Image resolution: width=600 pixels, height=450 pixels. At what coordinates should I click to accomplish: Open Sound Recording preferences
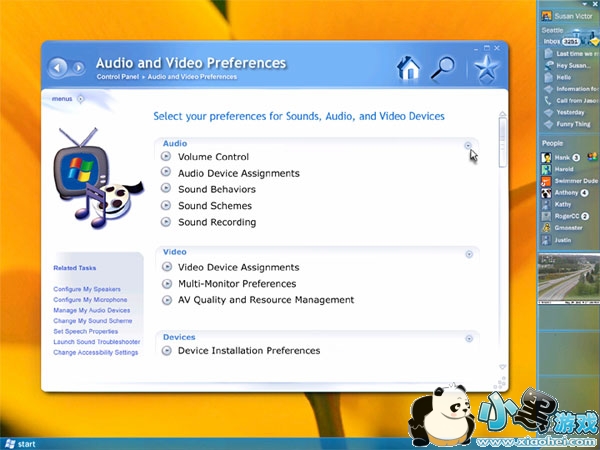217,222
